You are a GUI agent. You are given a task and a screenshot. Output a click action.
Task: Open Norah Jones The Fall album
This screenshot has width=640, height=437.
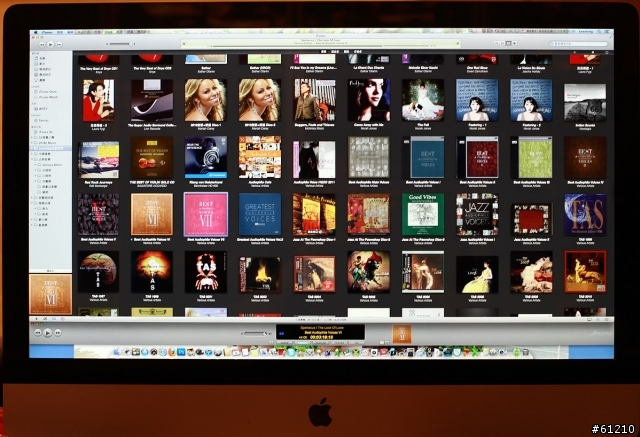coord(423,100)
